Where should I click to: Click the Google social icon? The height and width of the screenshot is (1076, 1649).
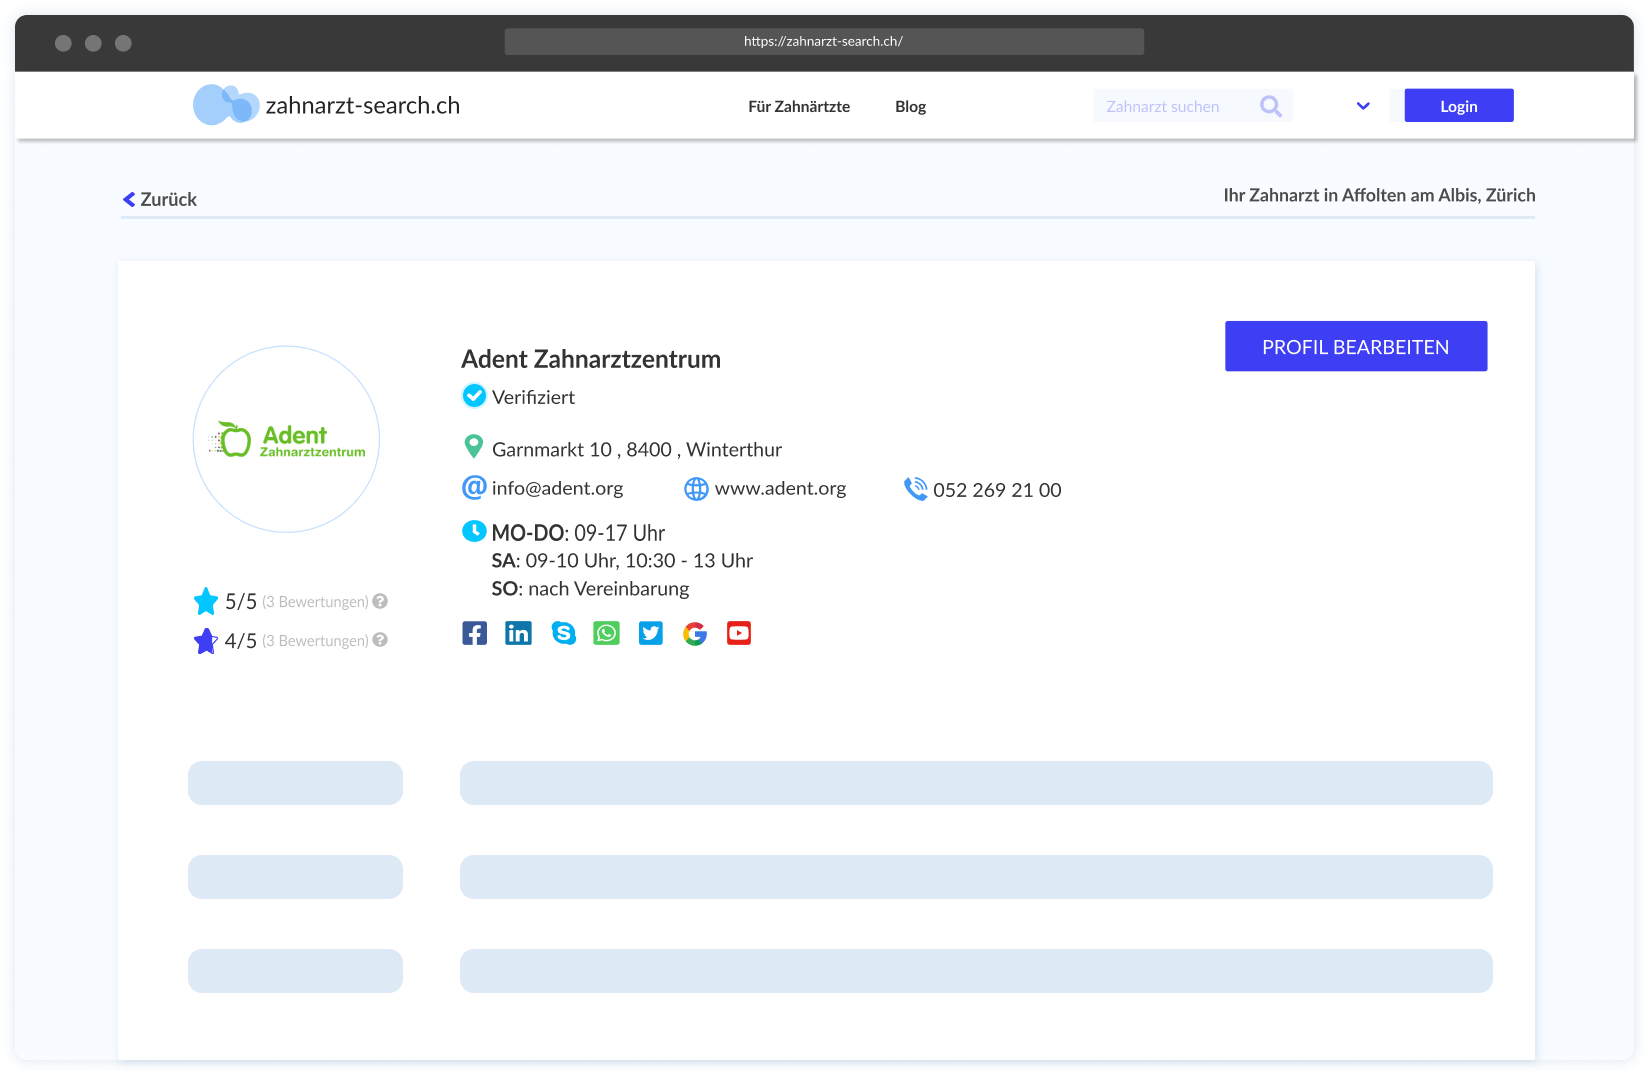tap(695, 633)
